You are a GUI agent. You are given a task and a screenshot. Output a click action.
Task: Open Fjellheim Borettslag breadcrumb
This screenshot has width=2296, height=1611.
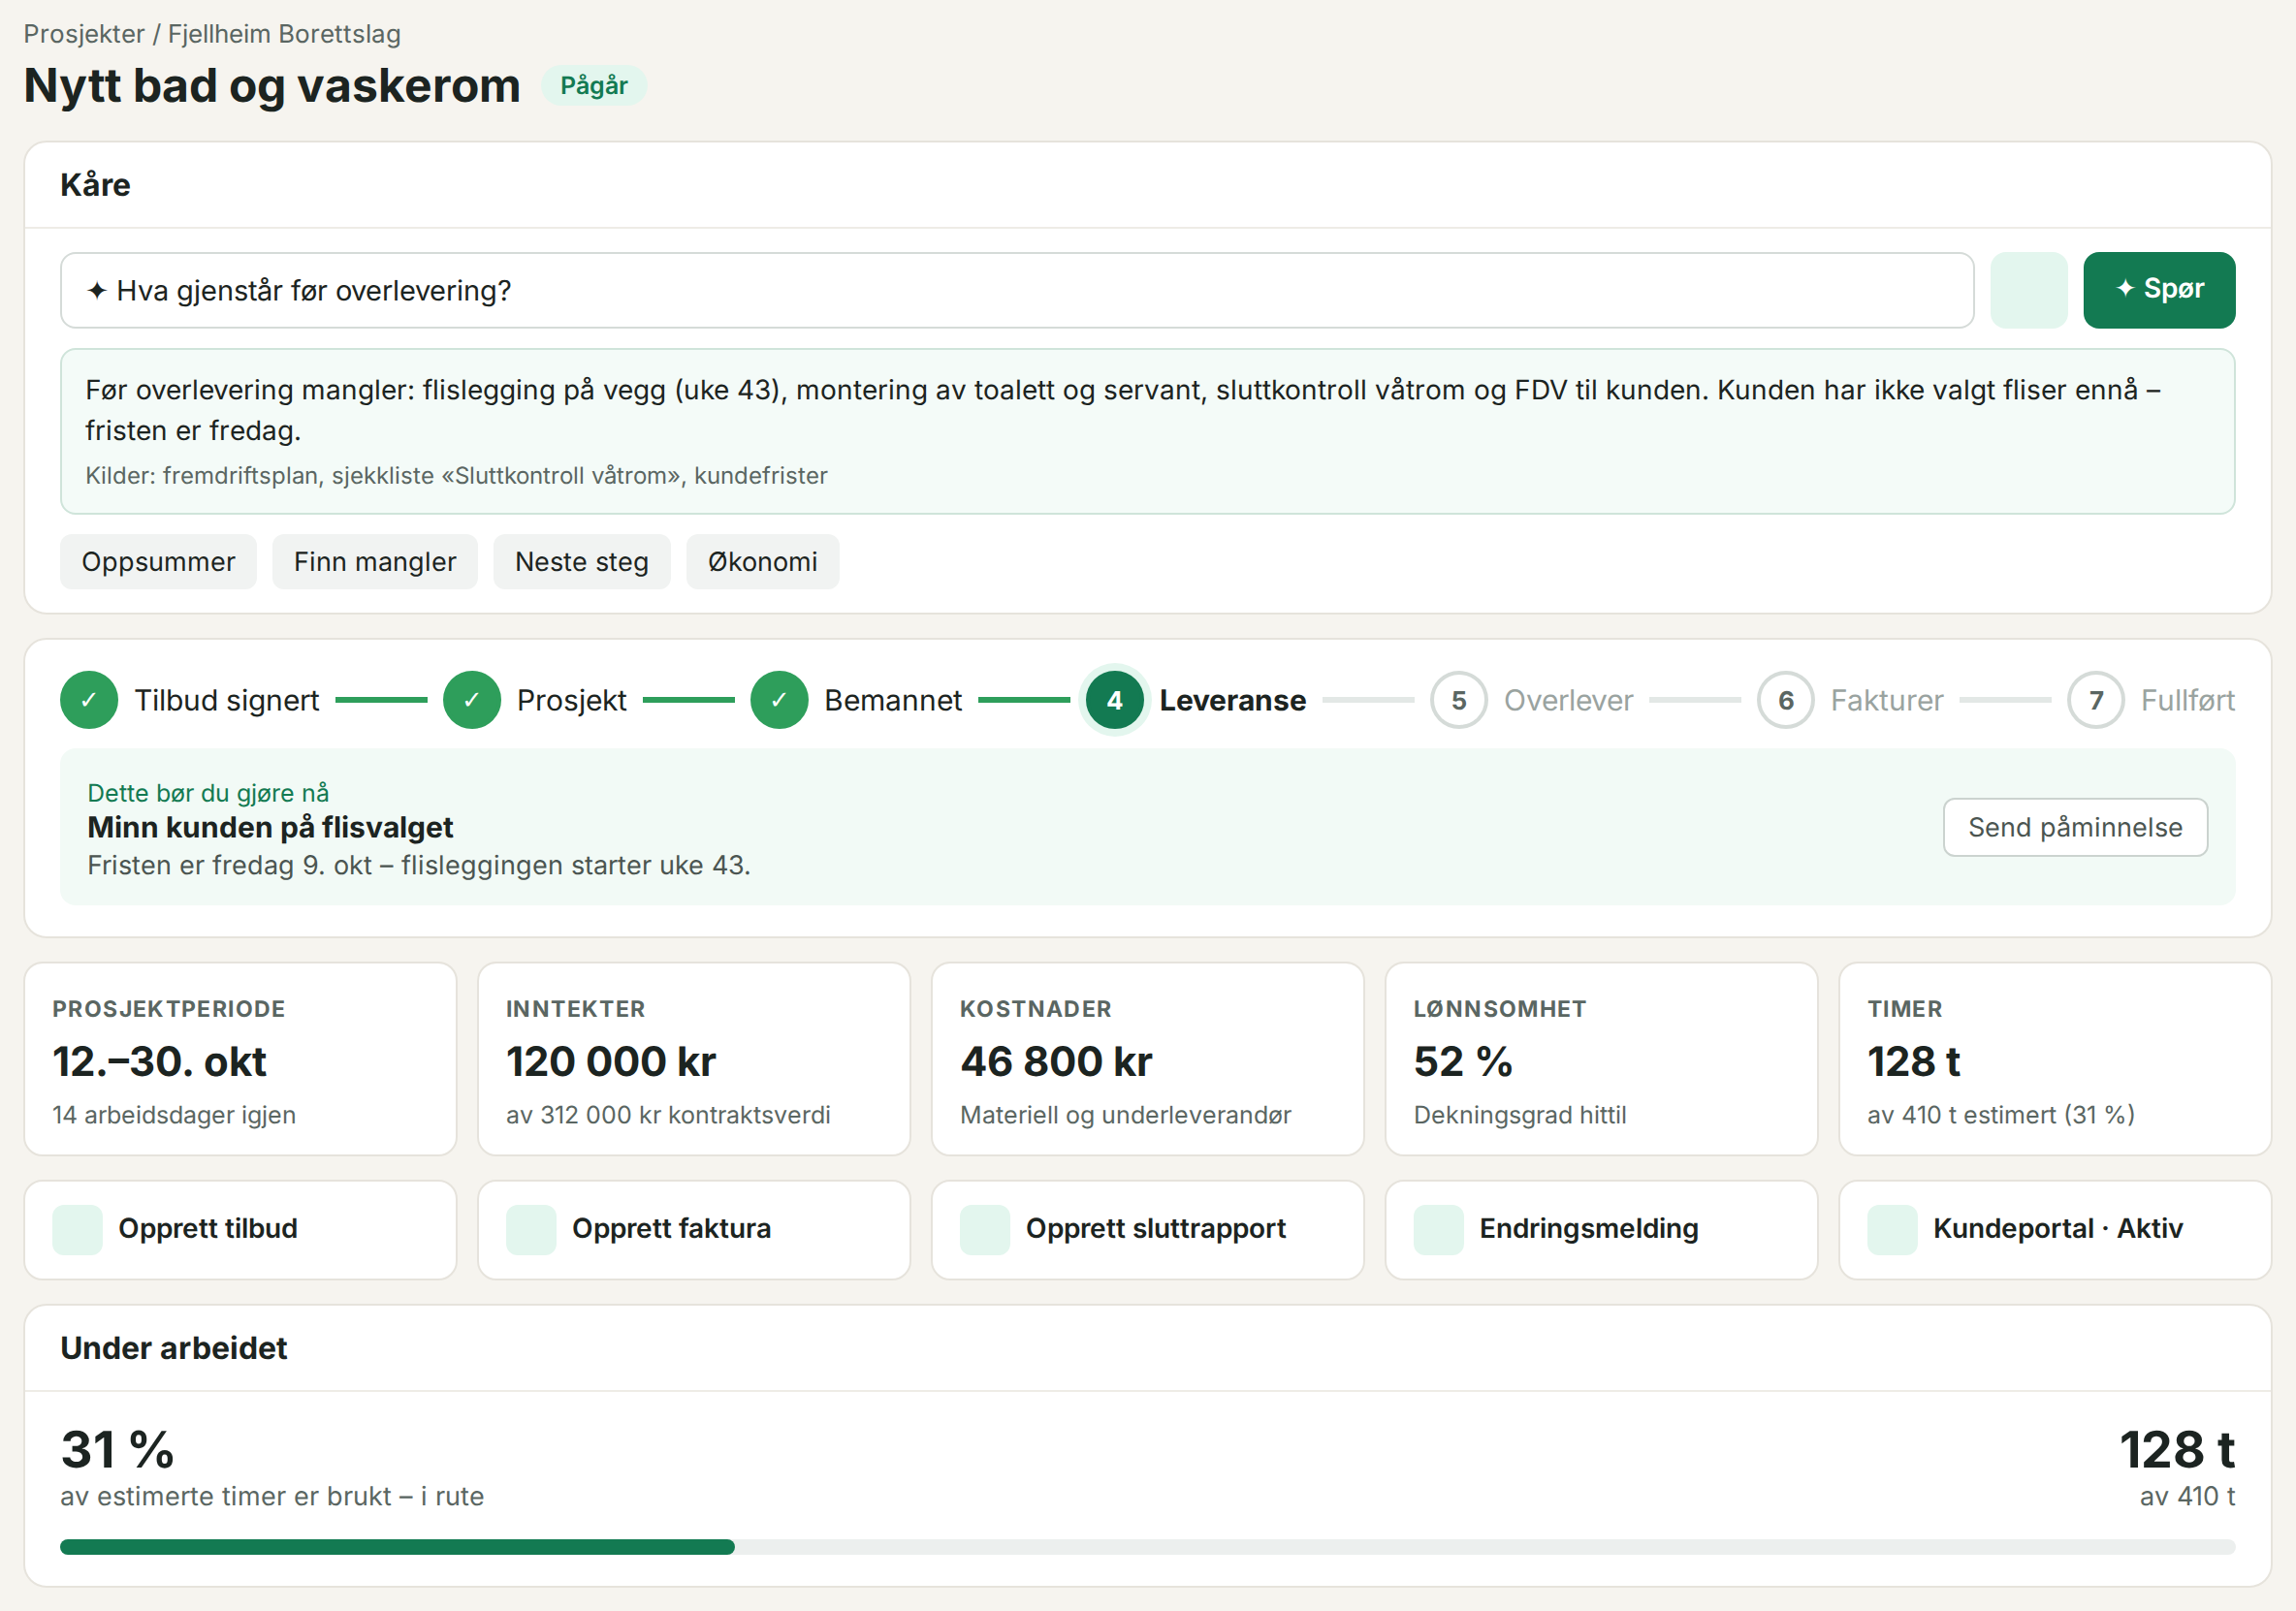tap(284, 34)
